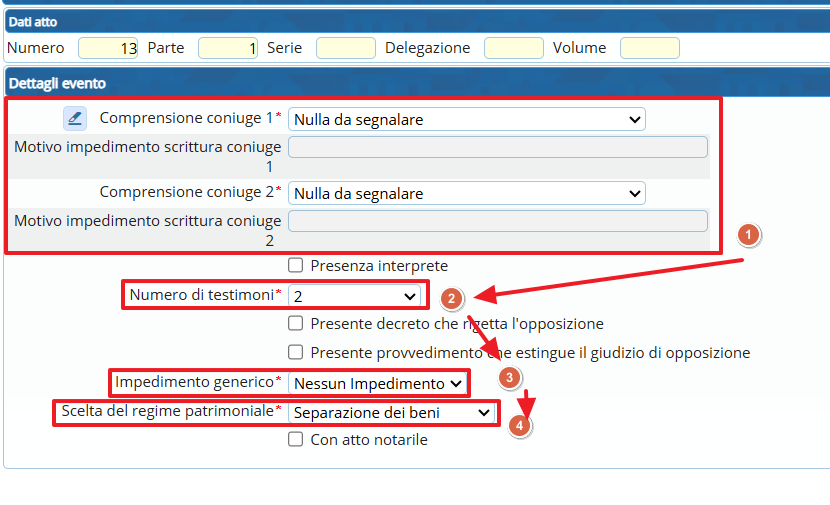Image resolution: width=830 pixels, height=505 pixels.
Task: Click the red annotation marker number 1
Action: (x=749, y=235)
